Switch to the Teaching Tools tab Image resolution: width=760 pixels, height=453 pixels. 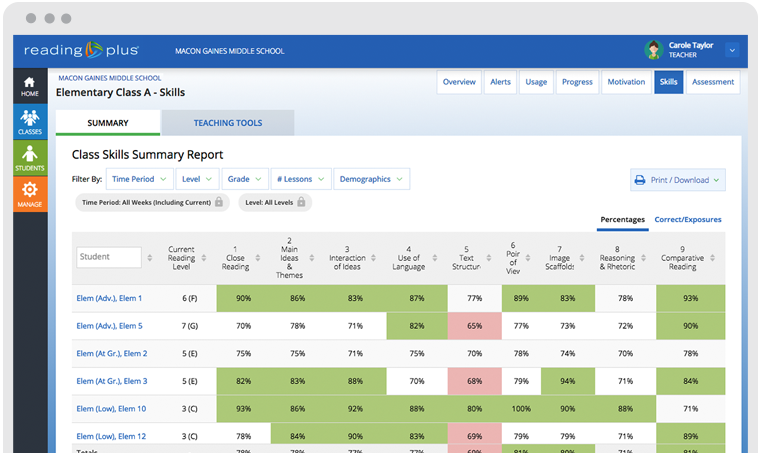click(228, 123)
